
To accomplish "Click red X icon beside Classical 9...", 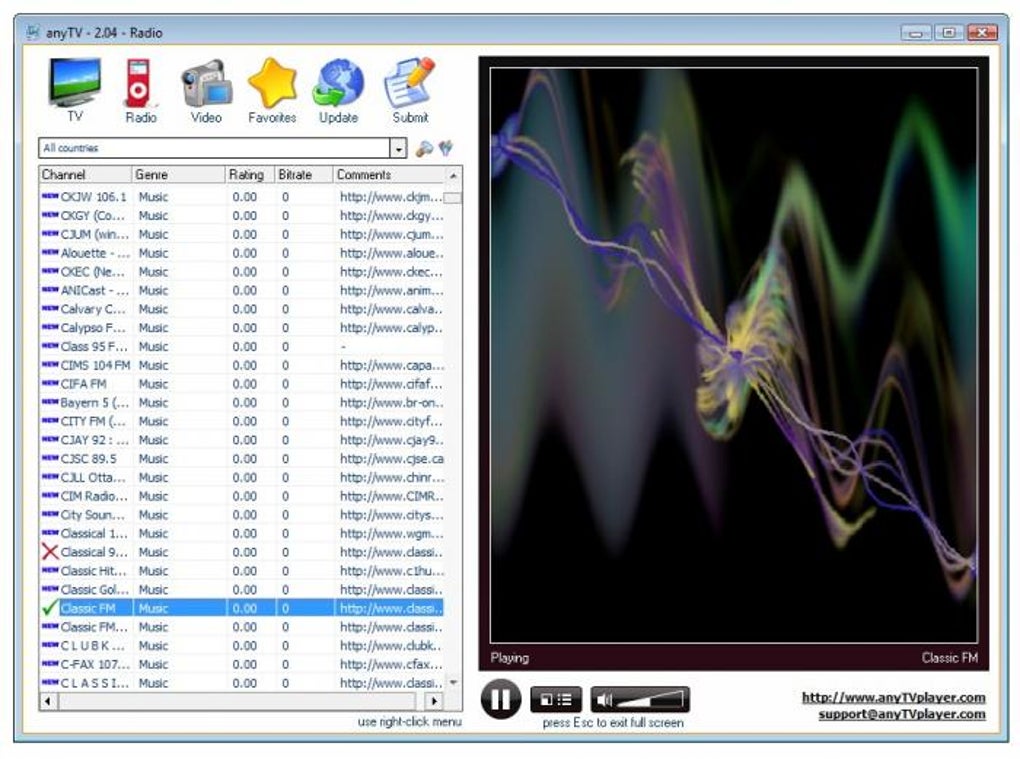I will pyautogui.click(x=49, y=552).
